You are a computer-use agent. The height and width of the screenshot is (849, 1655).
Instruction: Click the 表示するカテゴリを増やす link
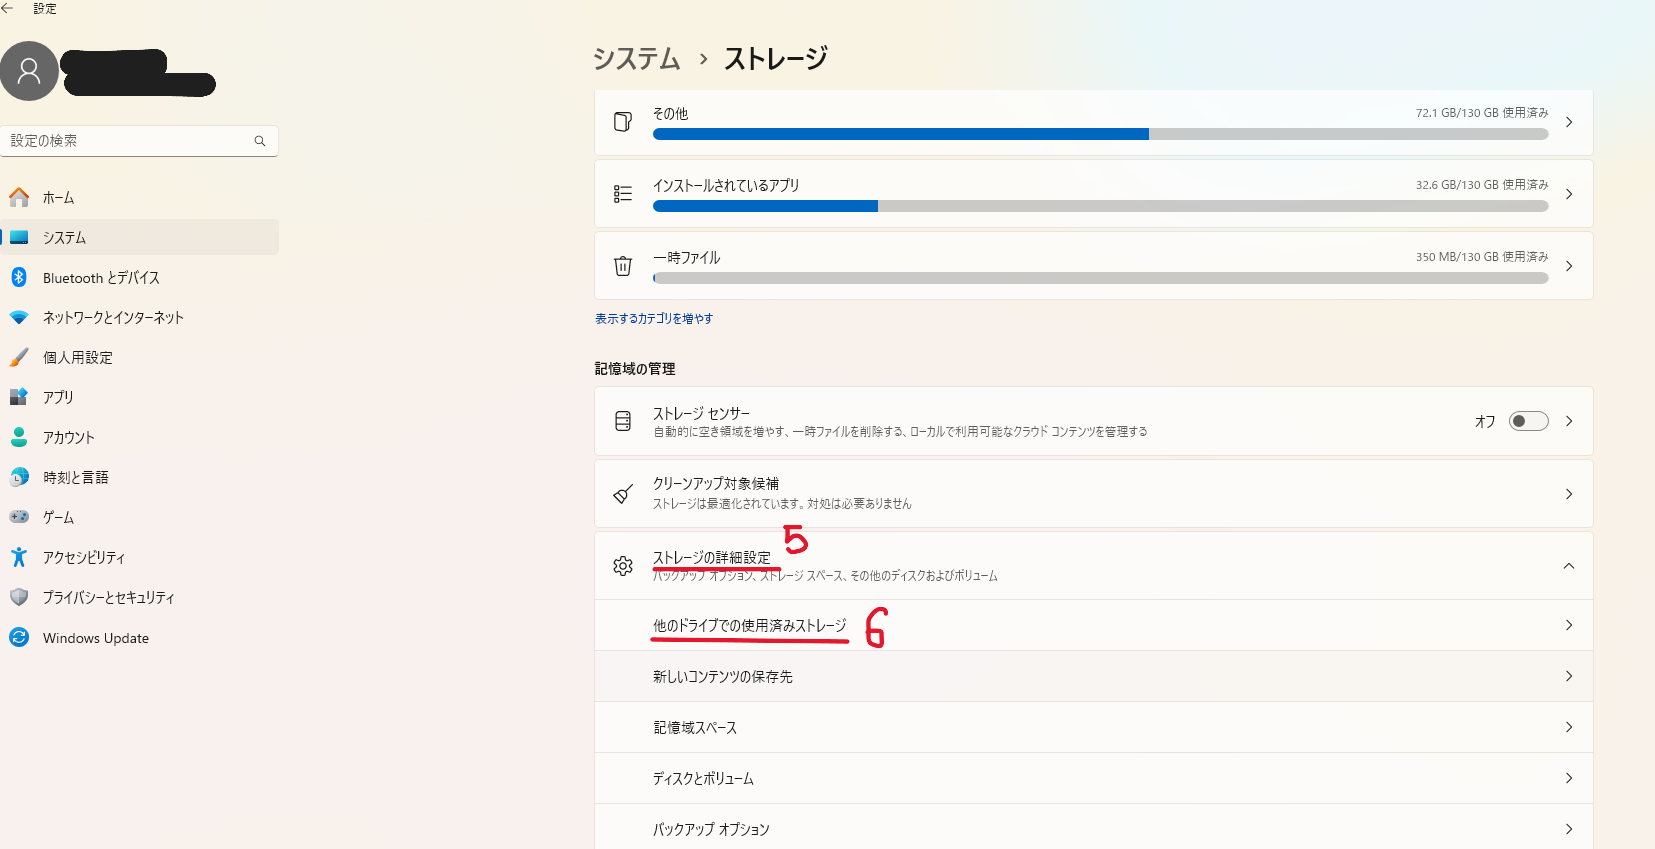(654, 319)
